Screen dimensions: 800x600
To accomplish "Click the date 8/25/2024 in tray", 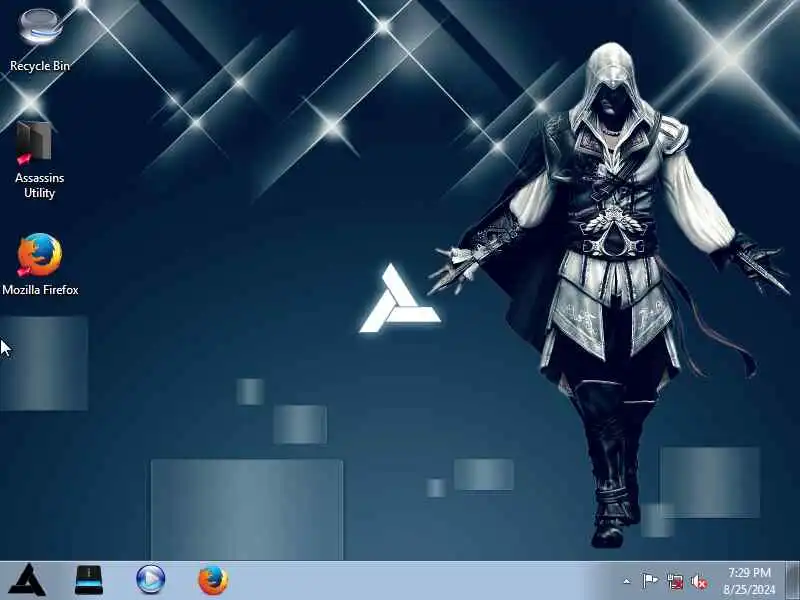I will click(x=749, y=589).
